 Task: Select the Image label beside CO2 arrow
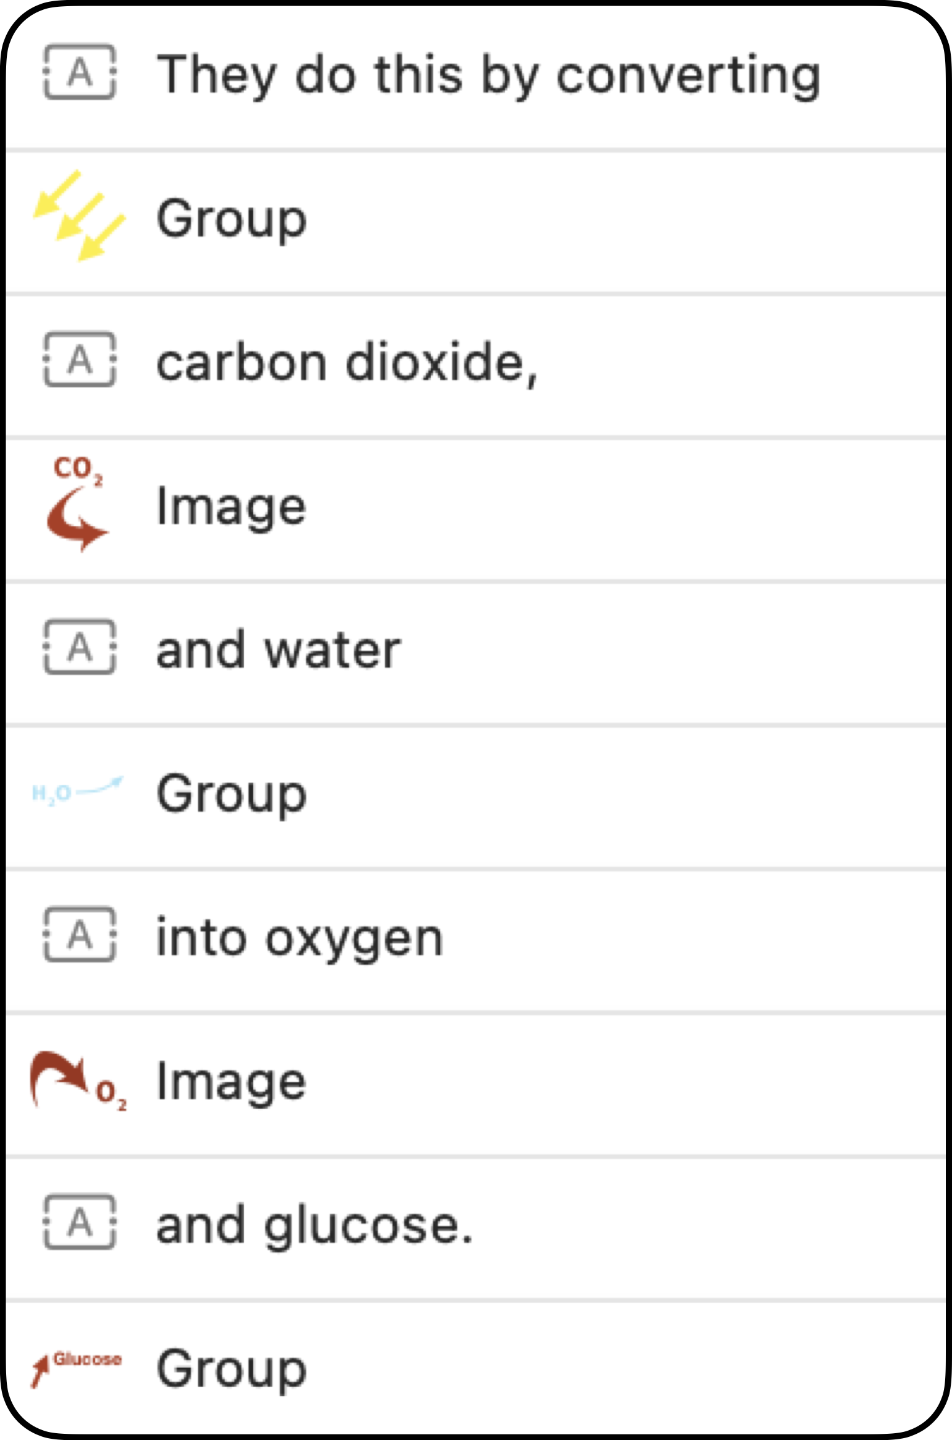tap(231, 506)
